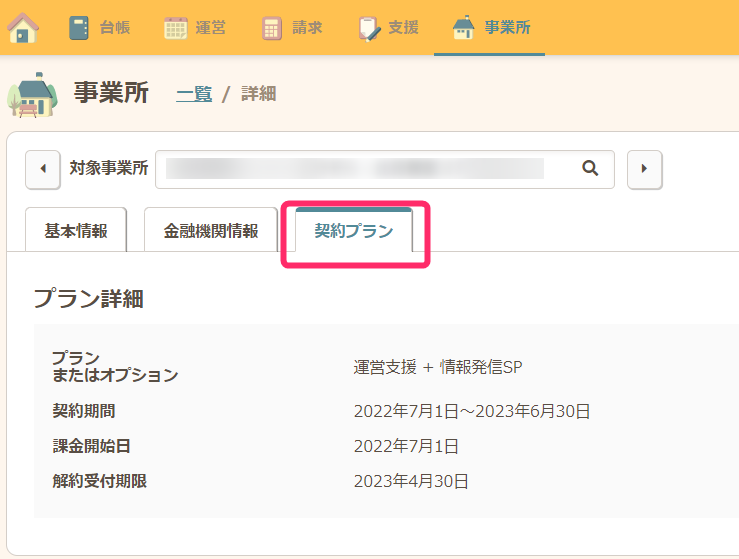This screenshot has height=559, width=739.
Task: Click the 事業所 page title
Action: click(x=111, y=93)
